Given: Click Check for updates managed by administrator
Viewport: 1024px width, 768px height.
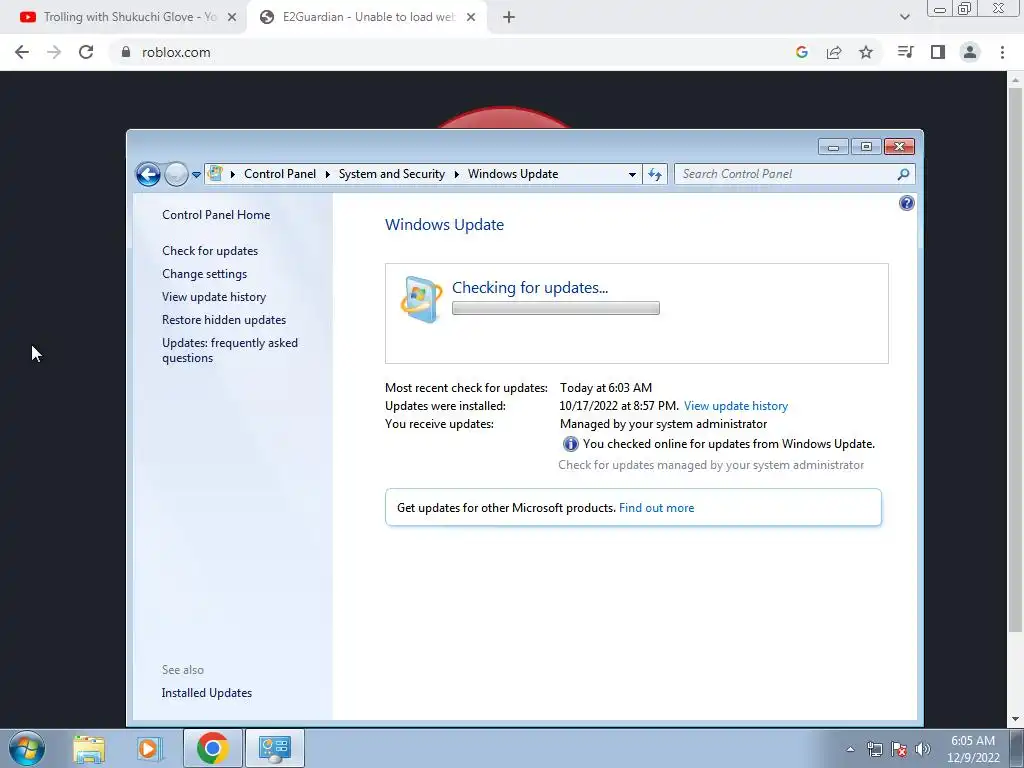Looking at the screenshot, I should (x=711, y=465).
